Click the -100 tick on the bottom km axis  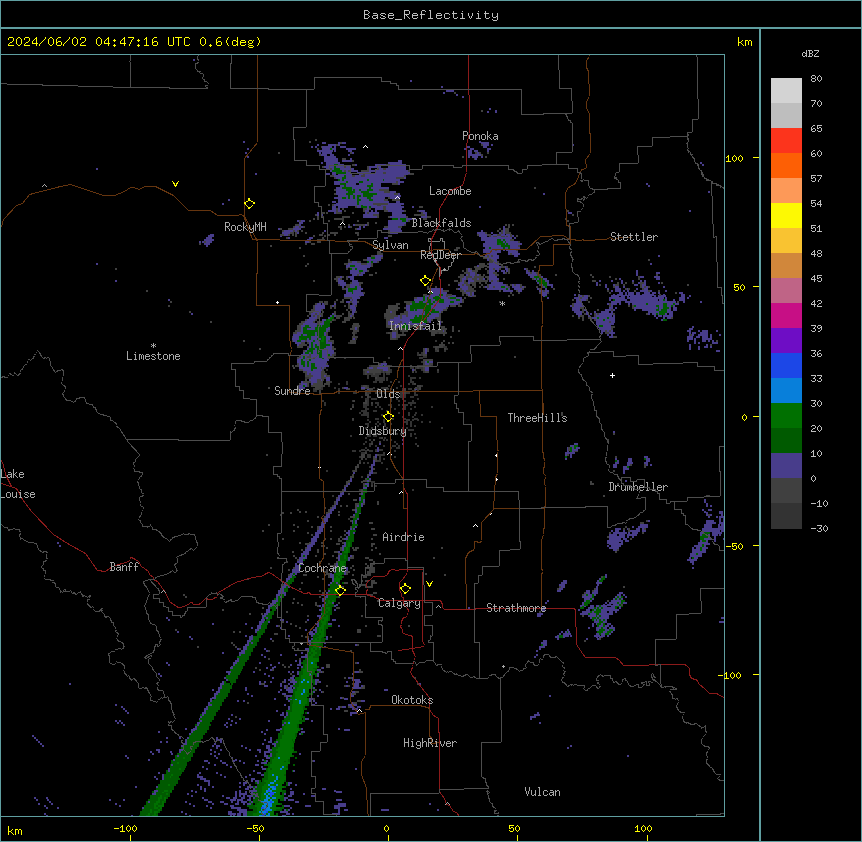pyautogui.click(x=125, y=828)
